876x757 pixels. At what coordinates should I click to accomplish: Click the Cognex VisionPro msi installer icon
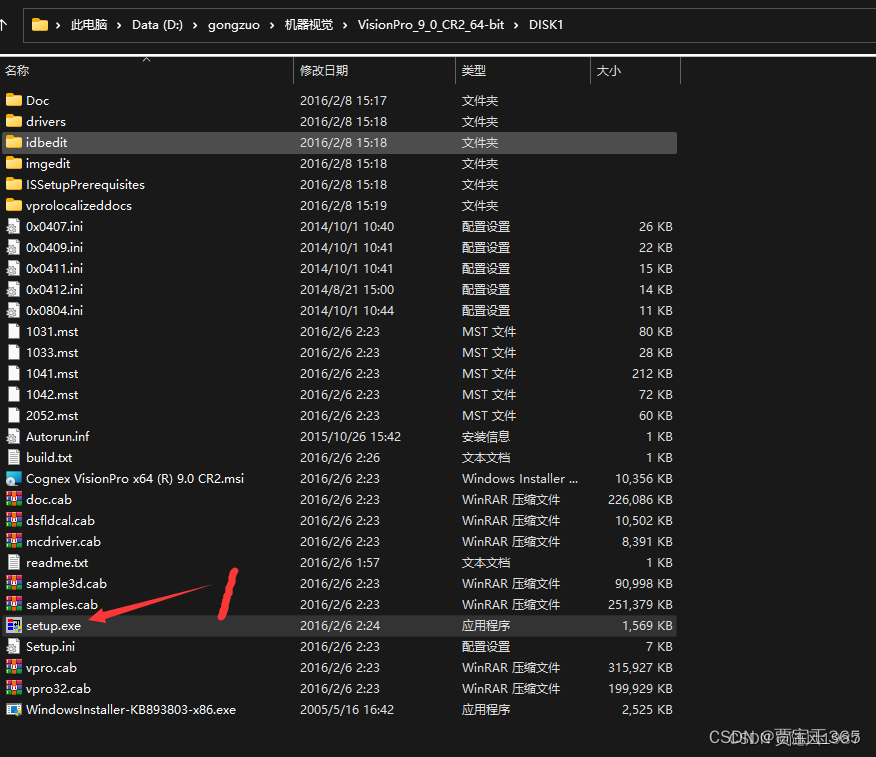pyautogui.click(x=13, y=479)
